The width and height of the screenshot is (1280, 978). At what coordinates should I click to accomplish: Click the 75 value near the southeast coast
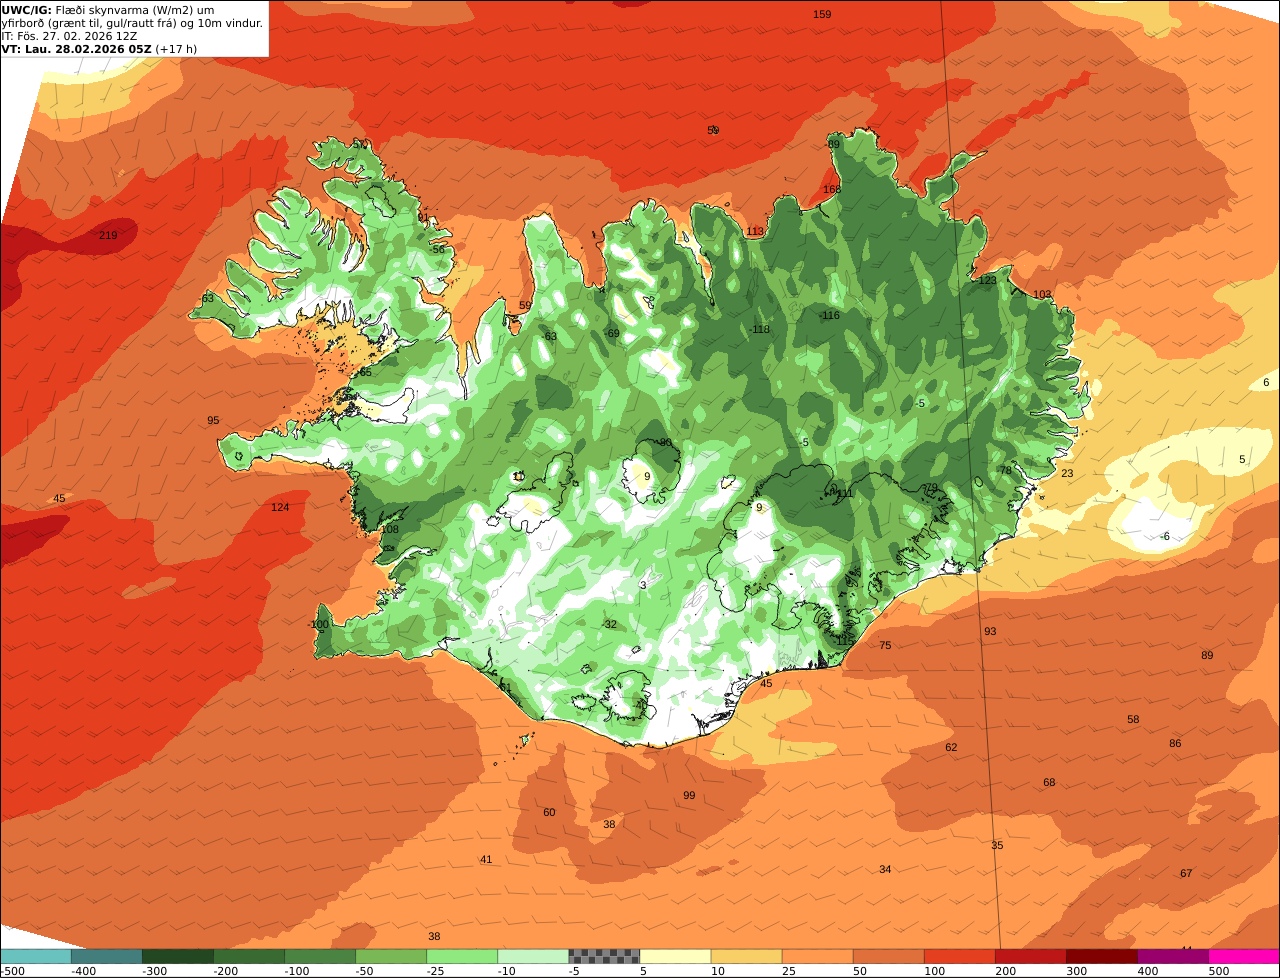(x=885, y=645)
